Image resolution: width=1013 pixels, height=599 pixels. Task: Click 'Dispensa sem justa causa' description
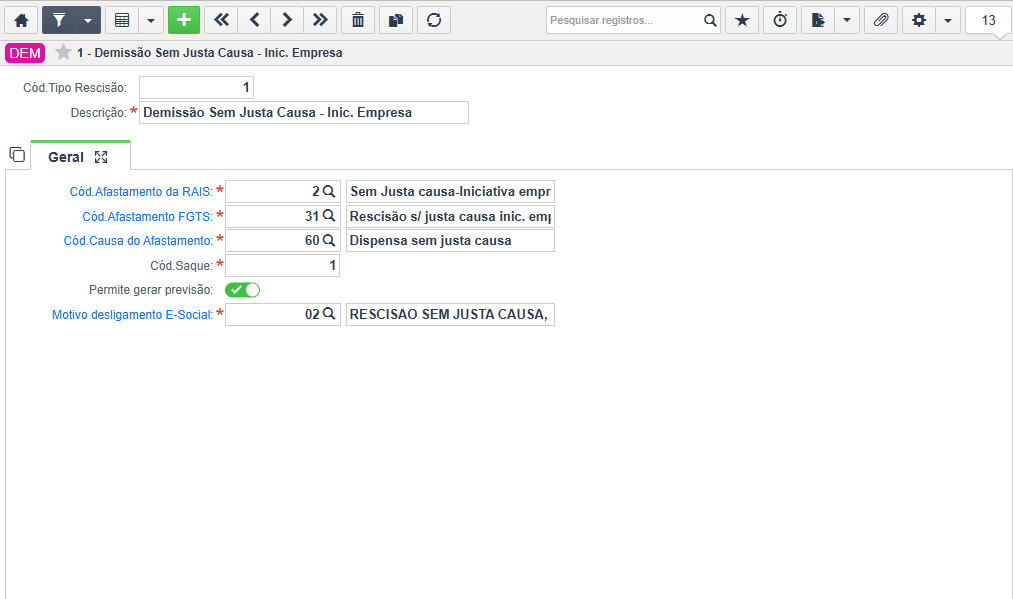pos(450,240)
